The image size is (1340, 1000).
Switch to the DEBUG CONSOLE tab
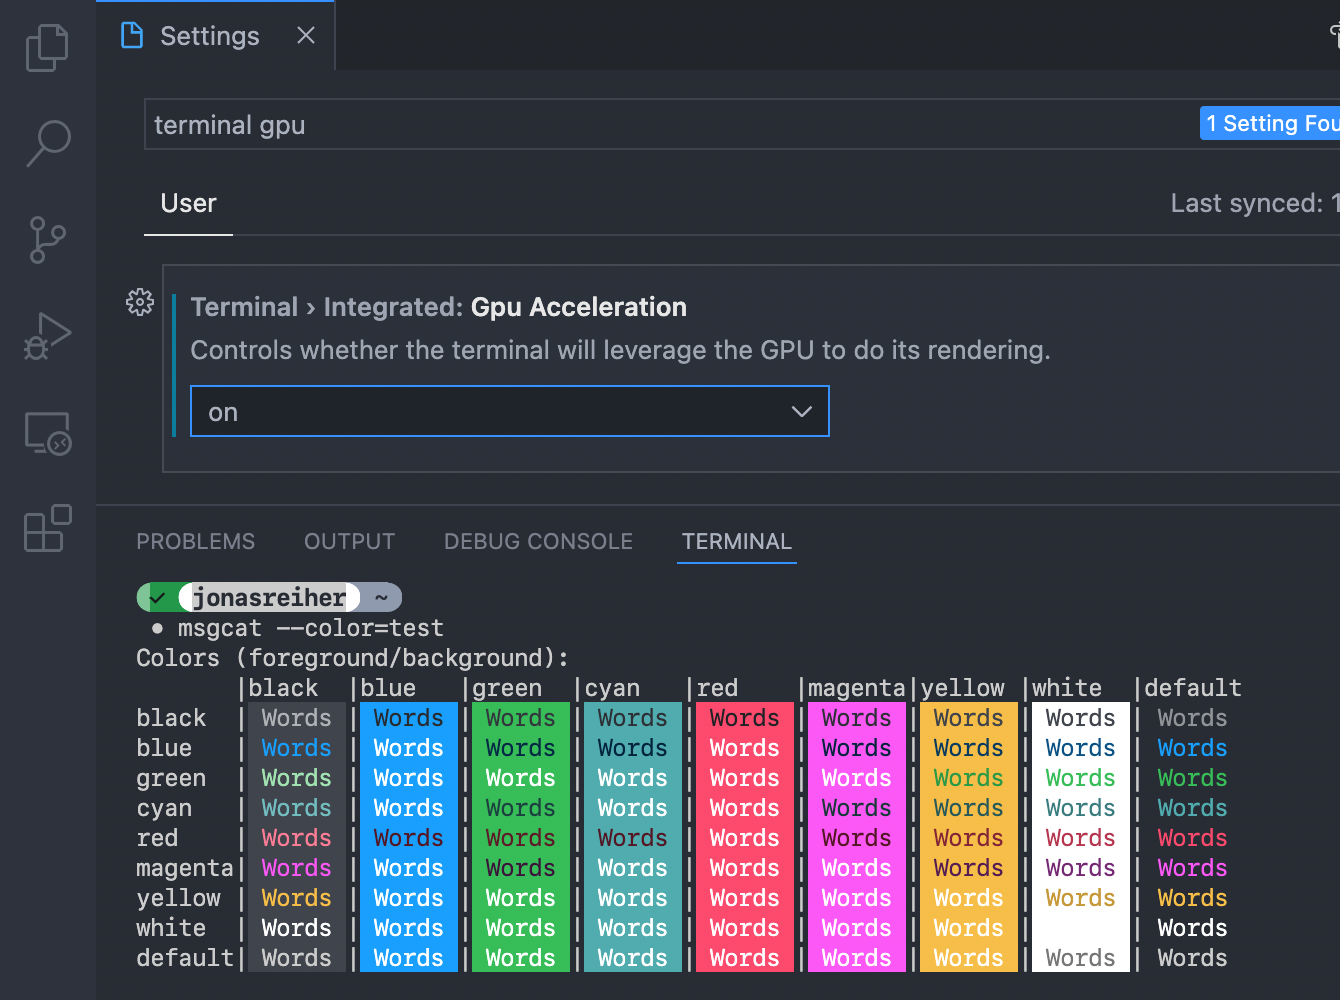click(538, 541)
